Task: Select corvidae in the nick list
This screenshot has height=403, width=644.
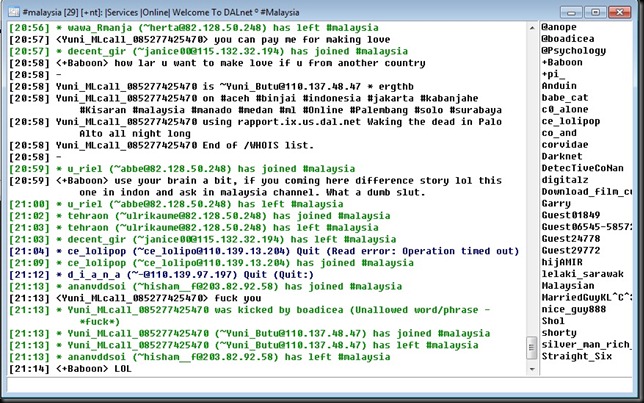Action: click(x=565, y=145)
